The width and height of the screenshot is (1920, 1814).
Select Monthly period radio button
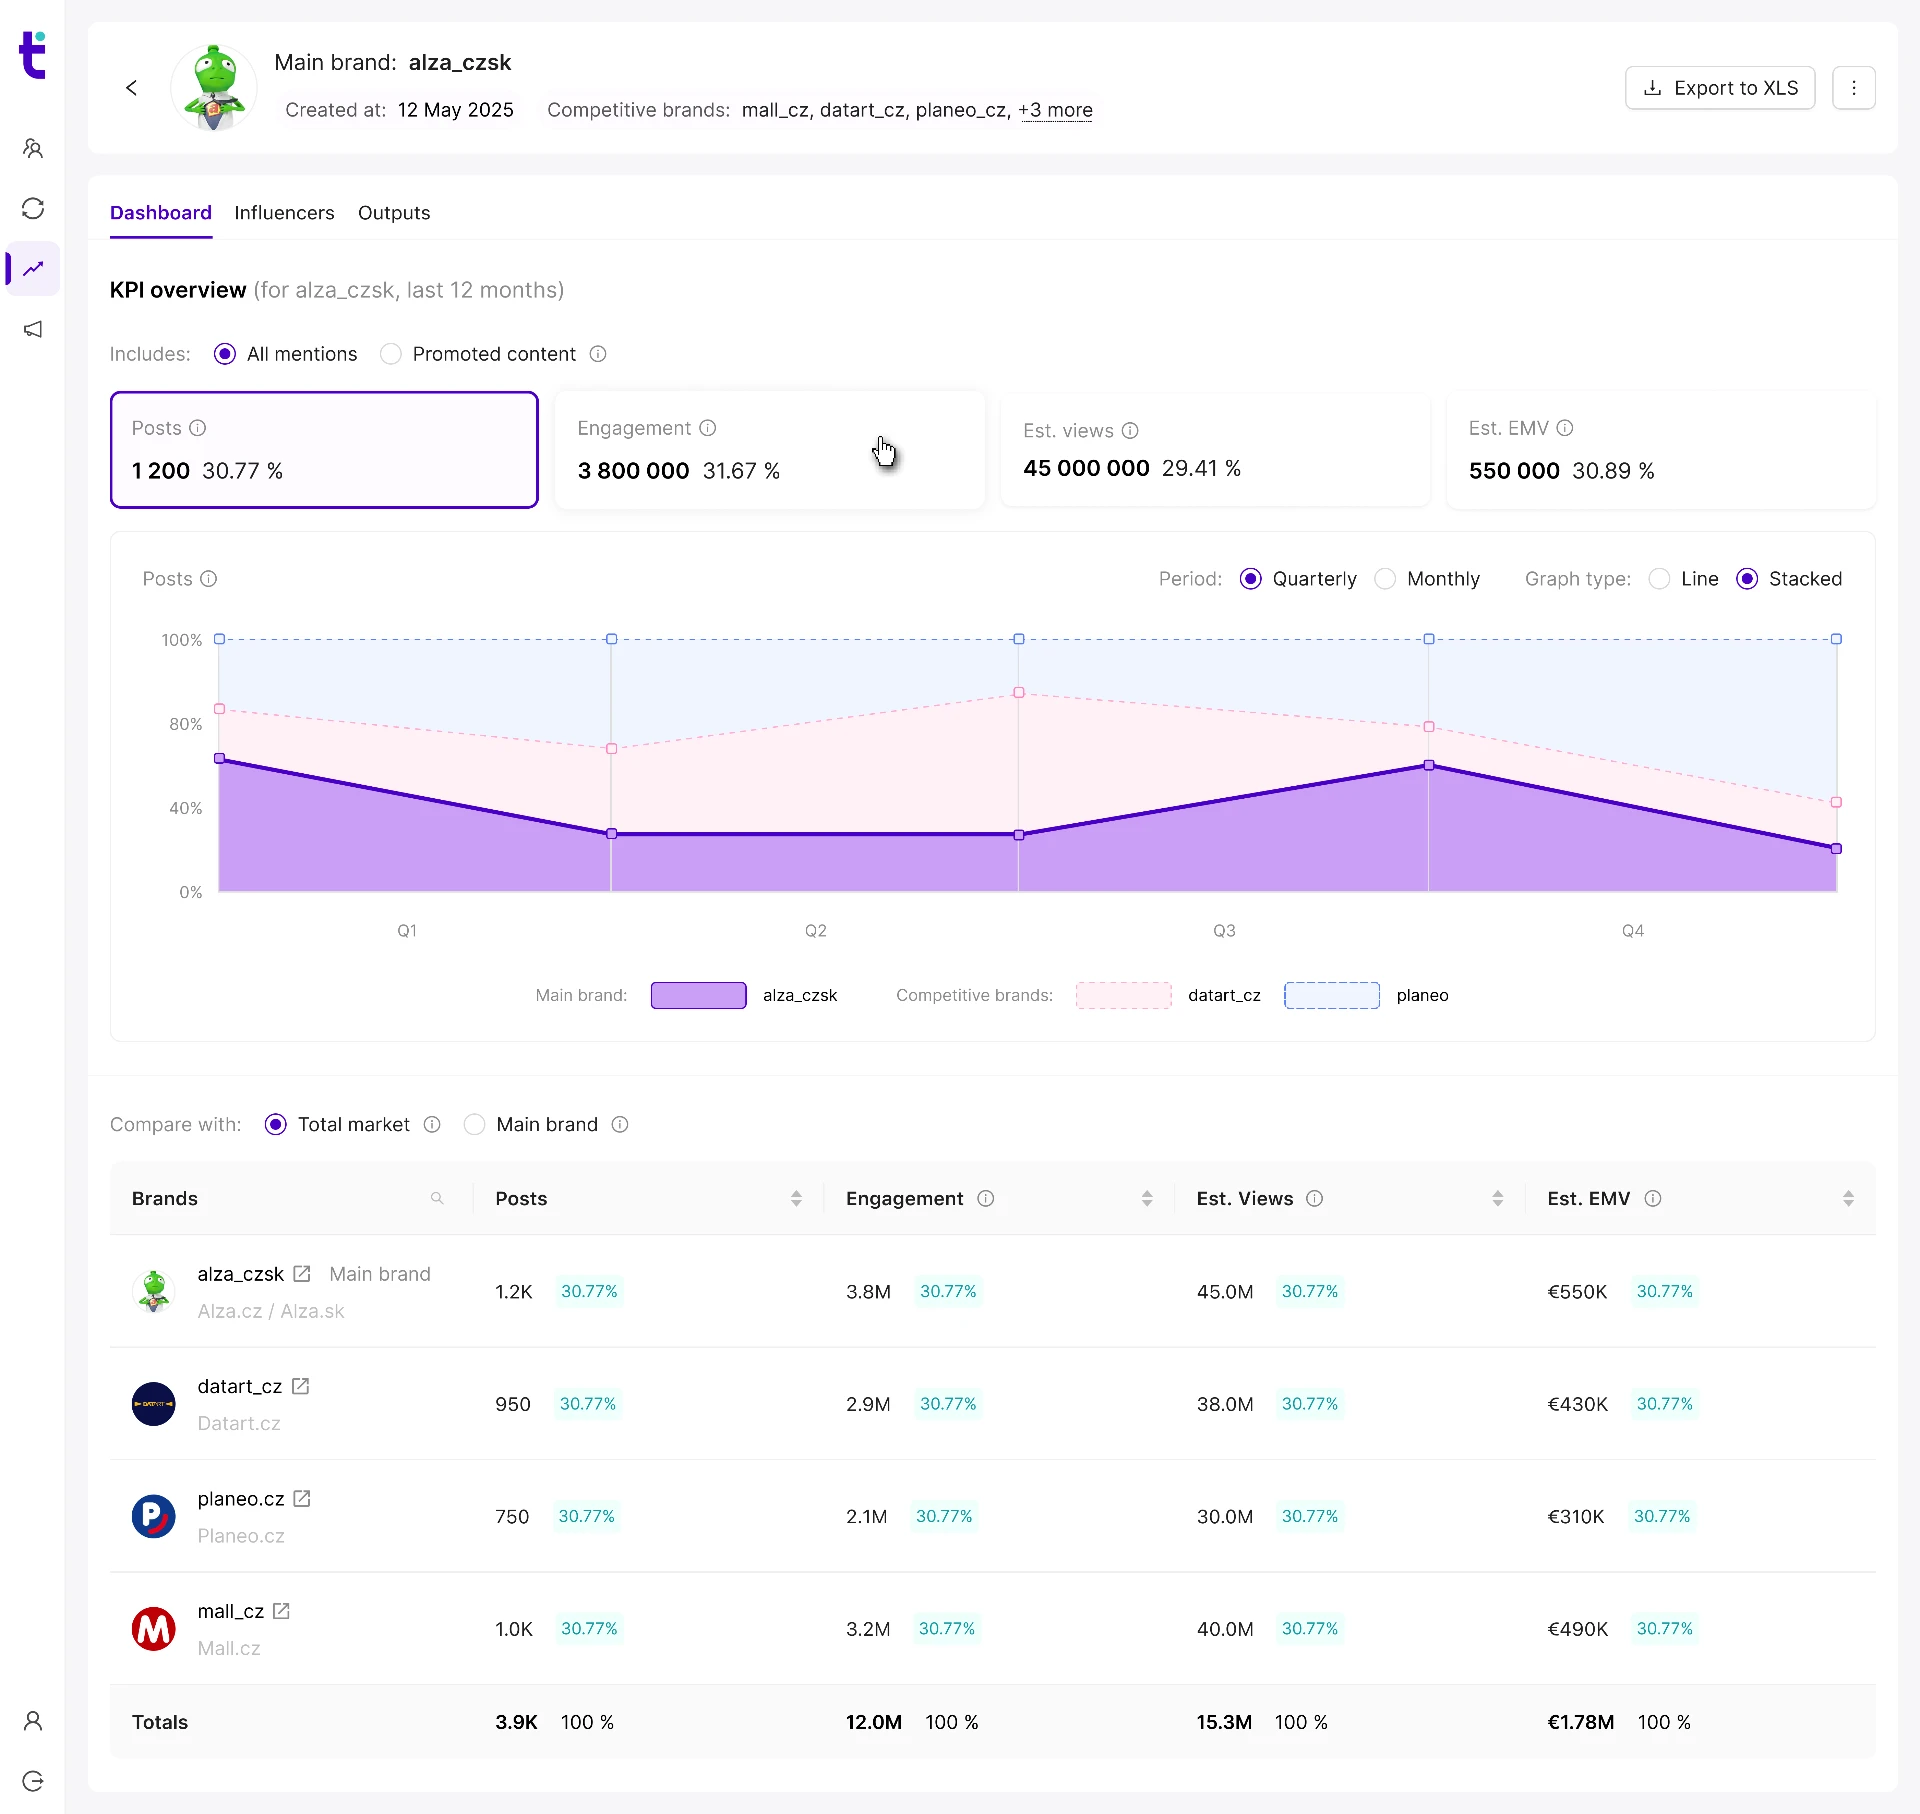tap(1385, 579)
